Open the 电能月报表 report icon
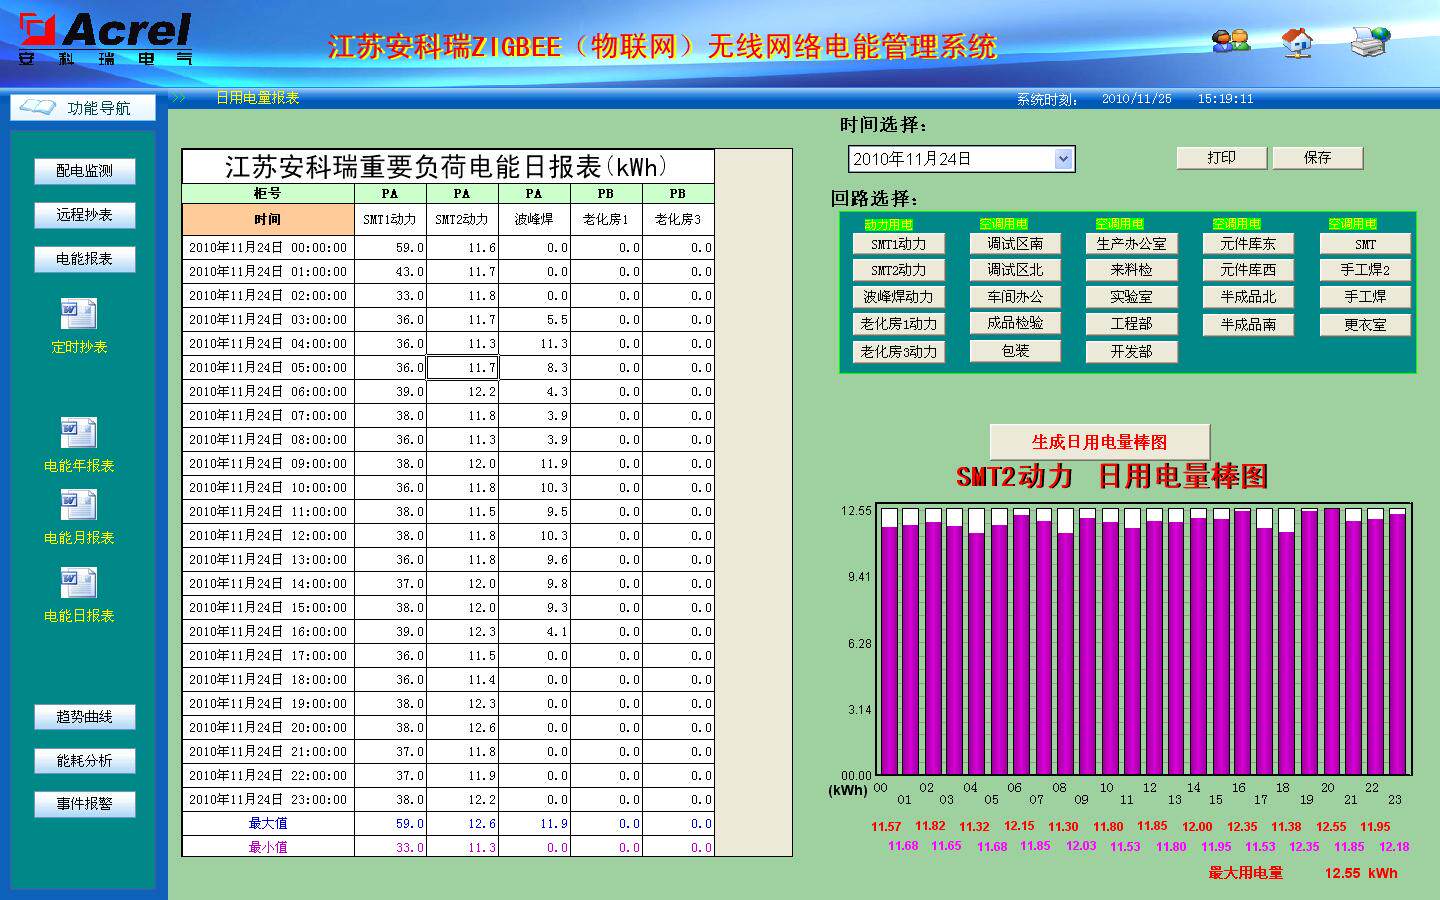1440x900 pixels. pos(79,505)
